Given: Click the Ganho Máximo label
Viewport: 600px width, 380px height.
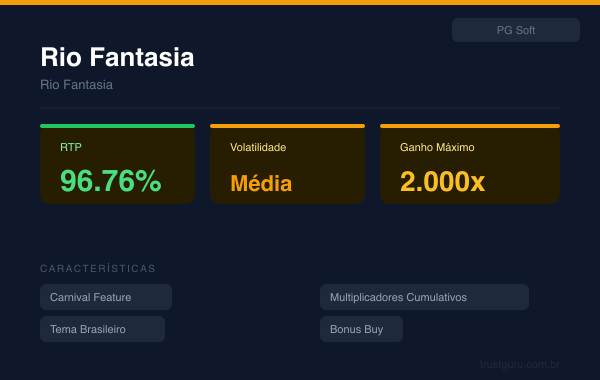Looking at the screenshot, I should [437, 147].
